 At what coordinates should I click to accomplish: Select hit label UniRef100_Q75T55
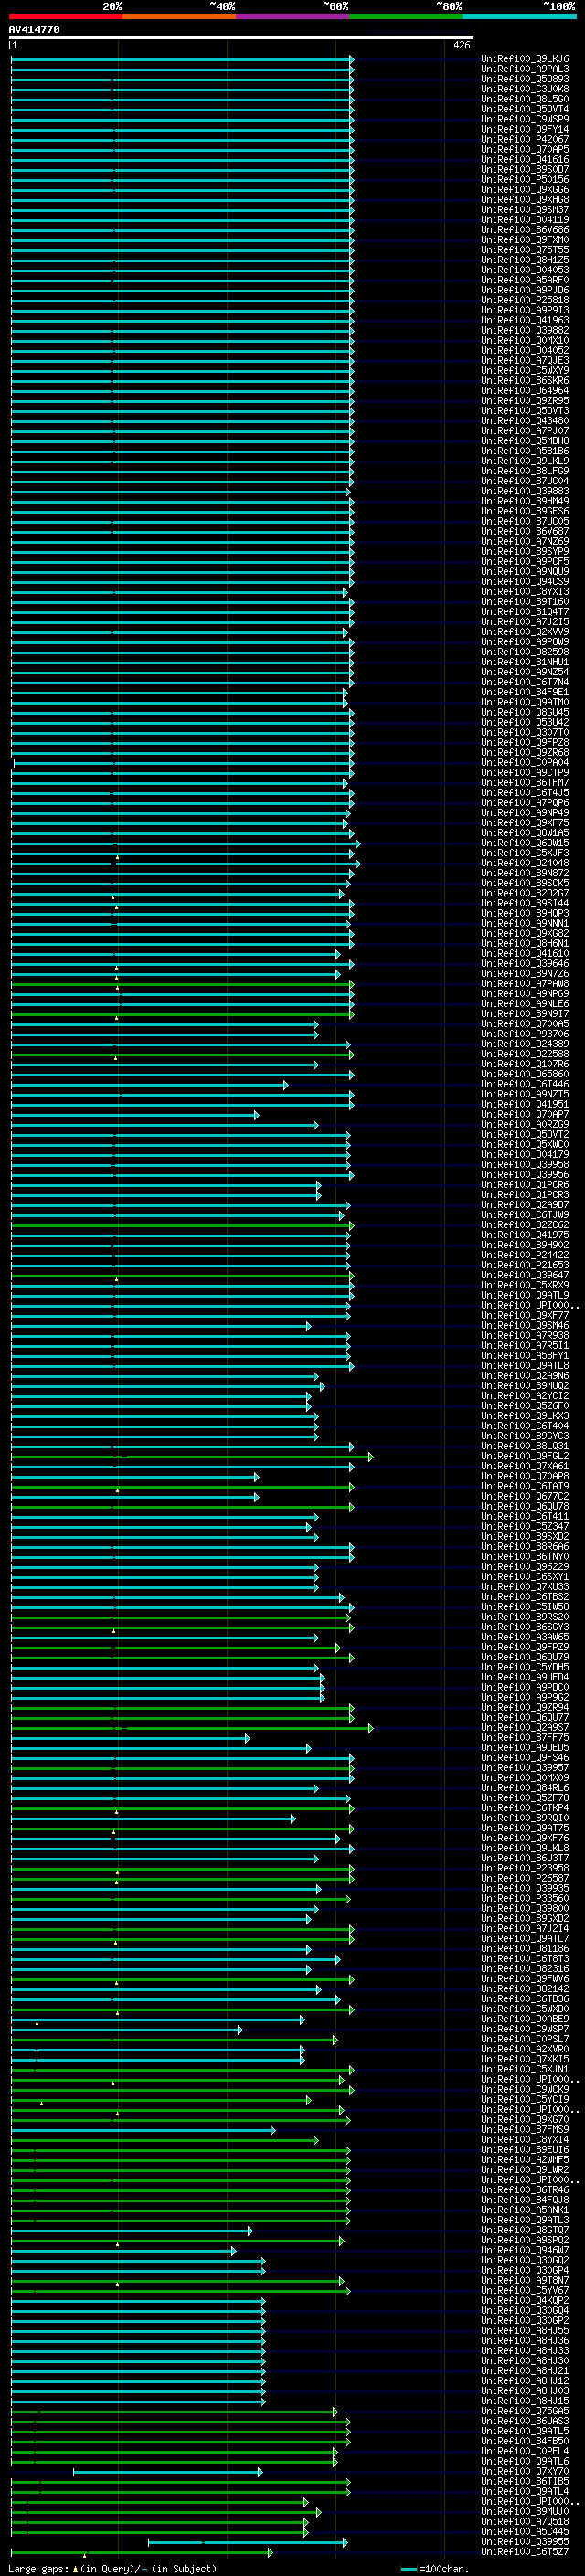pyautogui.click(x=525, y=250)
